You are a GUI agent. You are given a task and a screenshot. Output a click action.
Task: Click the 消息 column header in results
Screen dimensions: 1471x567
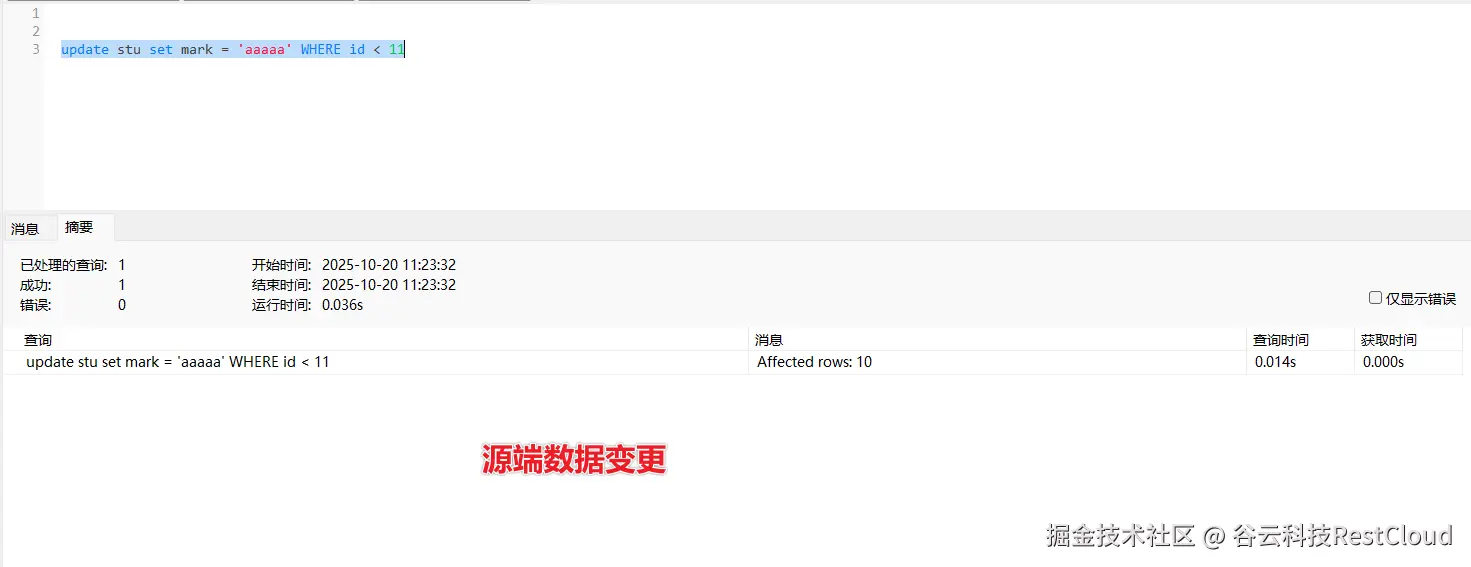coord(998,340)
